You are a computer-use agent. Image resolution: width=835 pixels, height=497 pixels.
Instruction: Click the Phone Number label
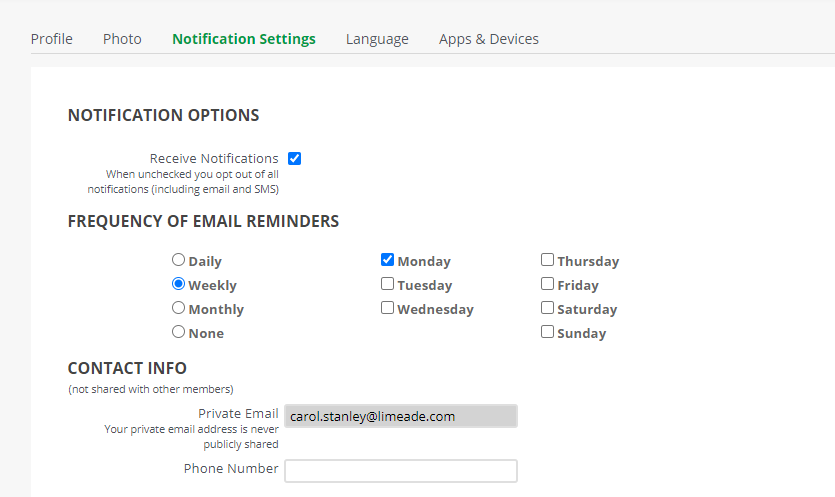pos(231,468)
